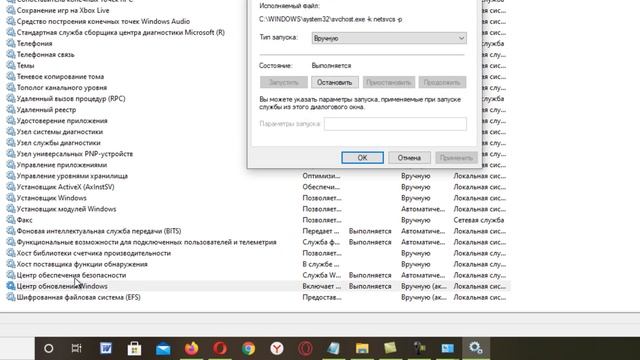Open Sticky Notes icon on taskbar
Image resolution: width=640 pixels, height=360 pixels.
[x=390, y=348]
